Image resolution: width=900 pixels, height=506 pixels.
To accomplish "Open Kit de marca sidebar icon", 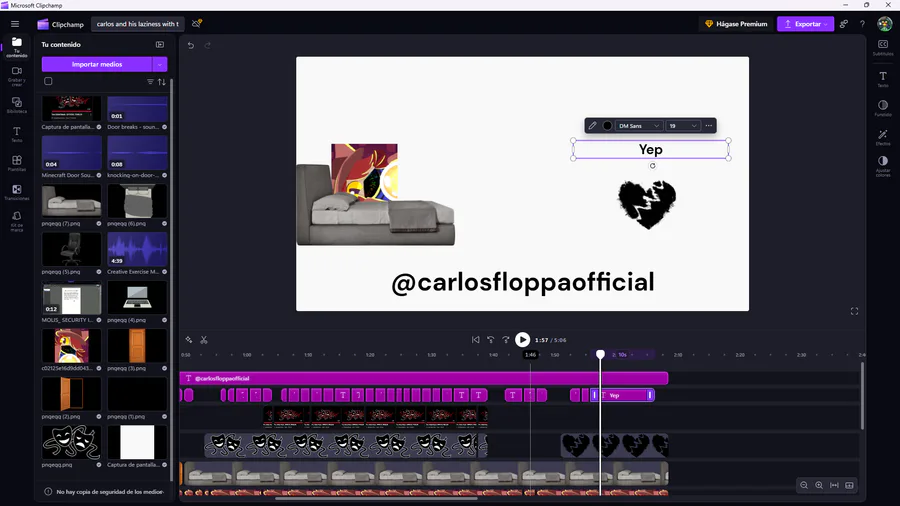I will 17,221.
